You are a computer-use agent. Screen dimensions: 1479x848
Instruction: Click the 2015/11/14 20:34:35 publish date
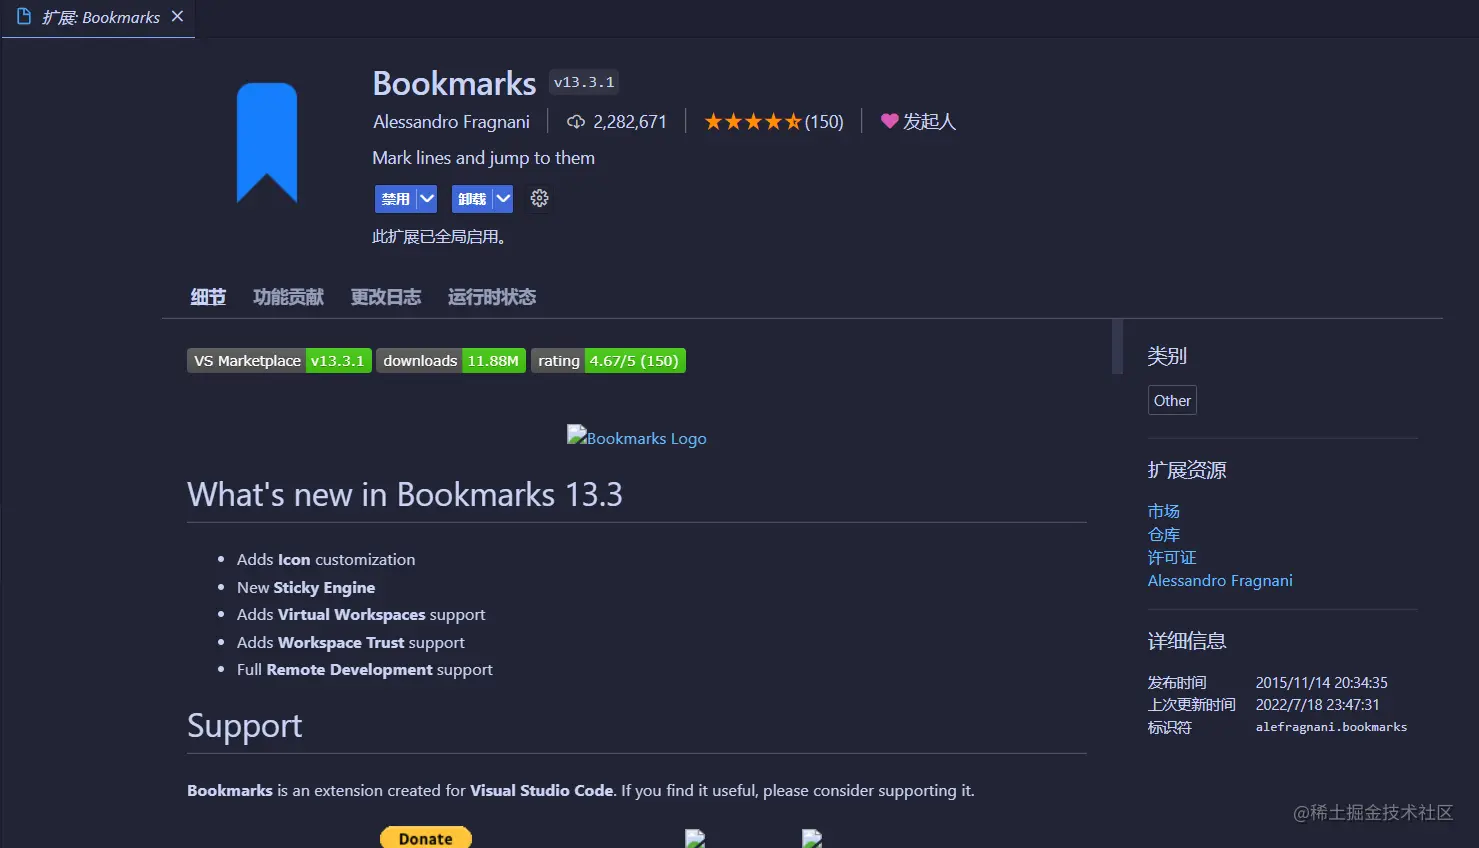(x=1321, y=683)
